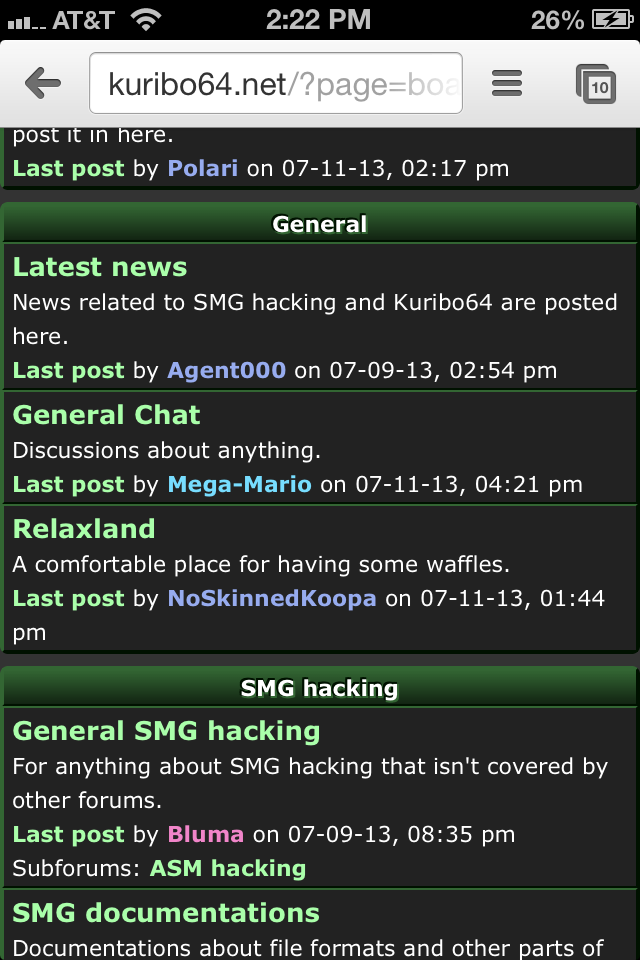Image resolution: width=640 pixels, height=960 pixels.
Task: View Mega-Mario's user profile
Action: (x=239, y=484)
